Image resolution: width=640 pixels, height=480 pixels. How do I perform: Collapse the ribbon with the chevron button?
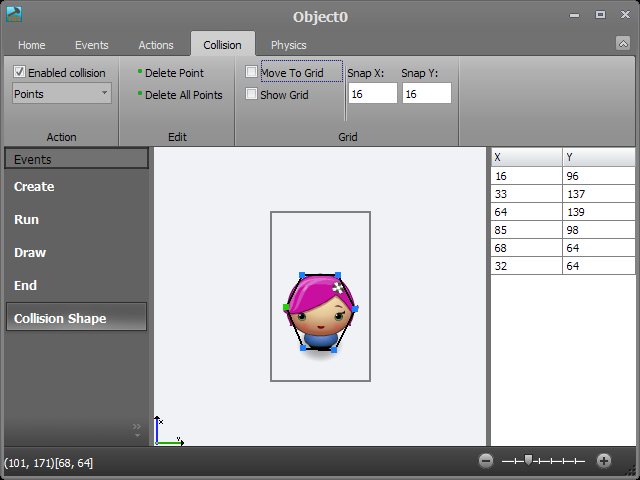[623, 43]
